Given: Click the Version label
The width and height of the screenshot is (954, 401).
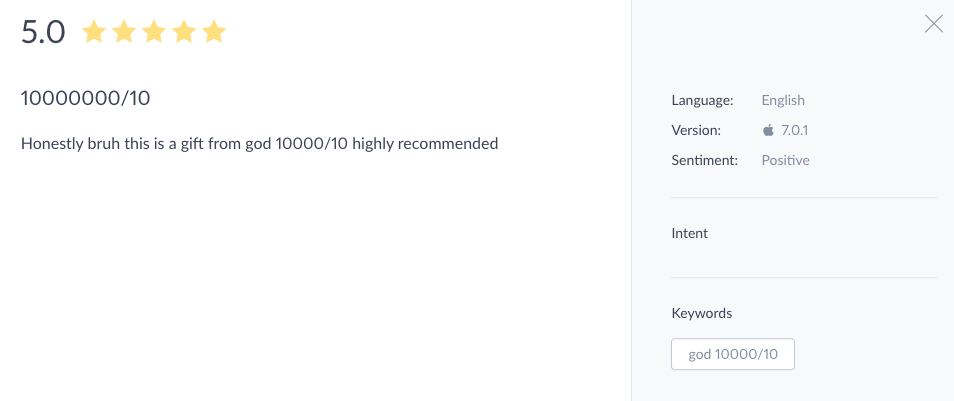Looking at the screenshot, I should [x=696, y=130].
